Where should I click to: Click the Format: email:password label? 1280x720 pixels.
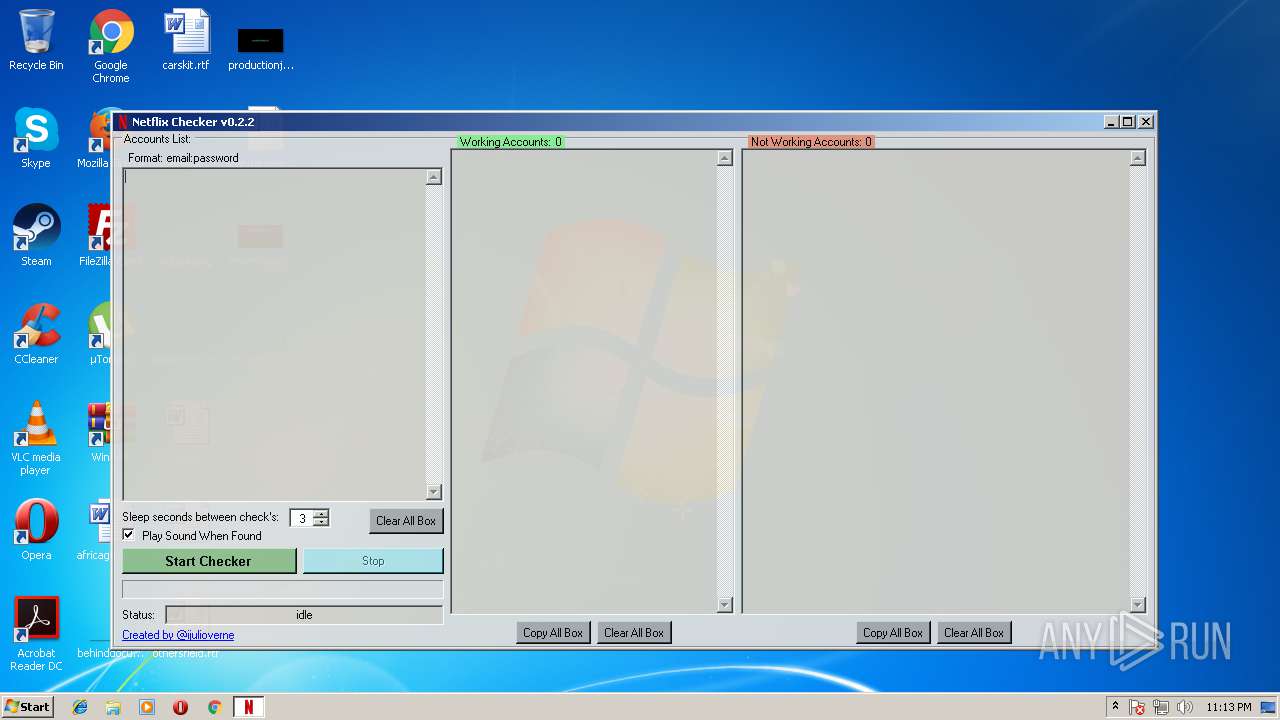tap(183, 158)
